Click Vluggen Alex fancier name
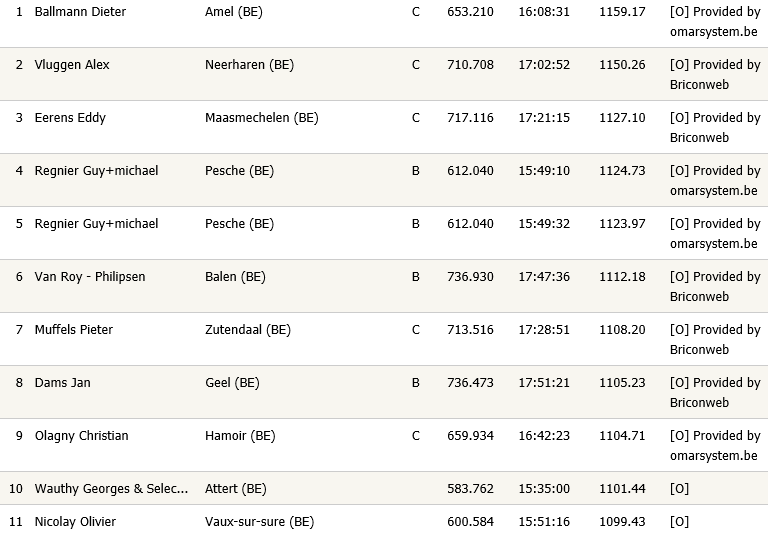This screenshot has height=535, width=769. click(x=72, y=64)
